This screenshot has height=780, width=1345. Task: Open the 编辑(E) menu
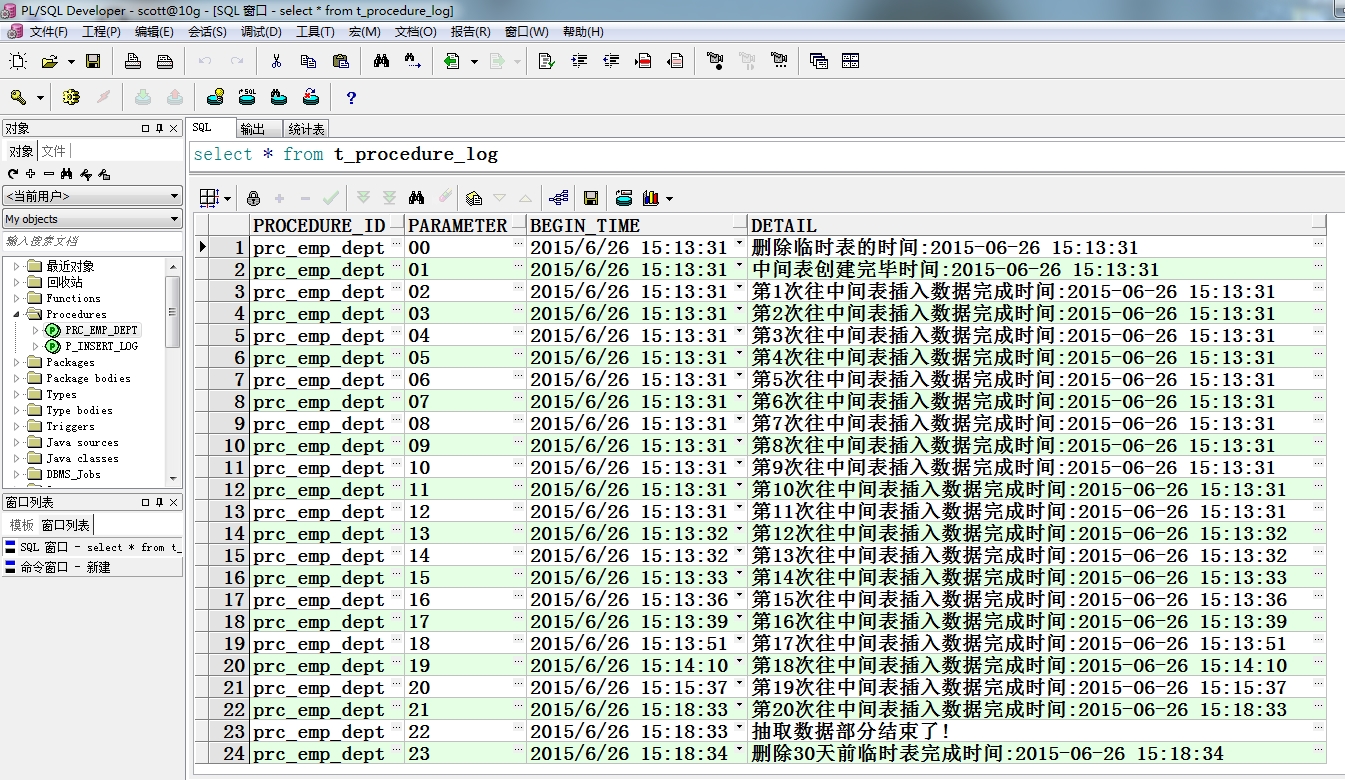point(154,32)
